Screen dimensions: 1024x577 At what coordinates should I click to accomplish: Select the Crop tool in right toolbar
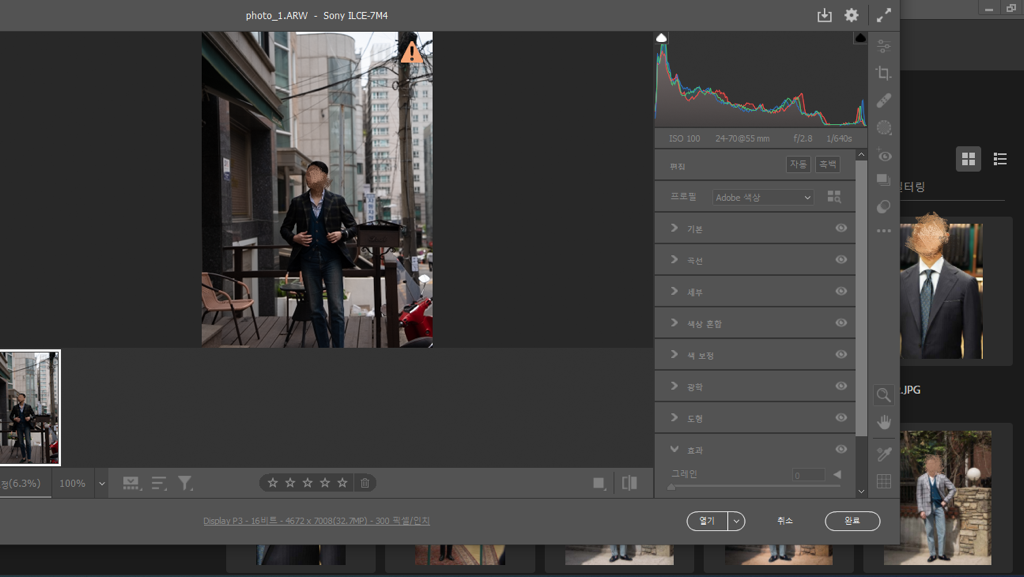point(883,73)
